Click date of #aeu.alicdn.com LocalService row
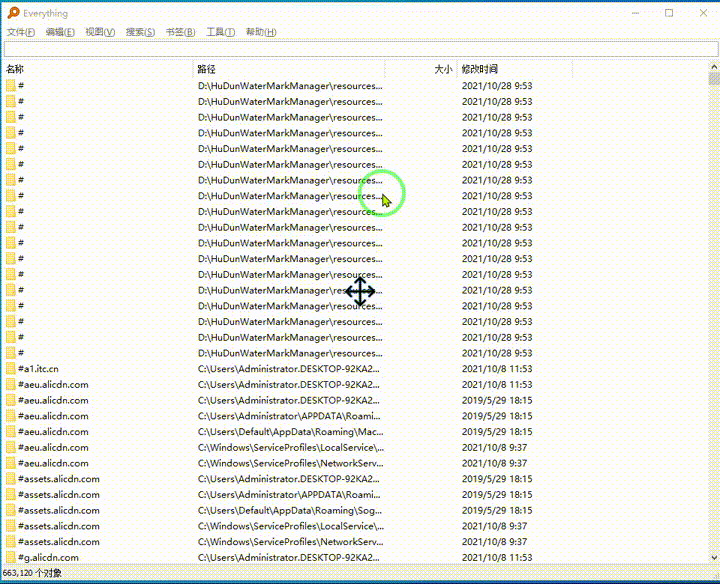This screenshot has height=584, width=720. 494,447
